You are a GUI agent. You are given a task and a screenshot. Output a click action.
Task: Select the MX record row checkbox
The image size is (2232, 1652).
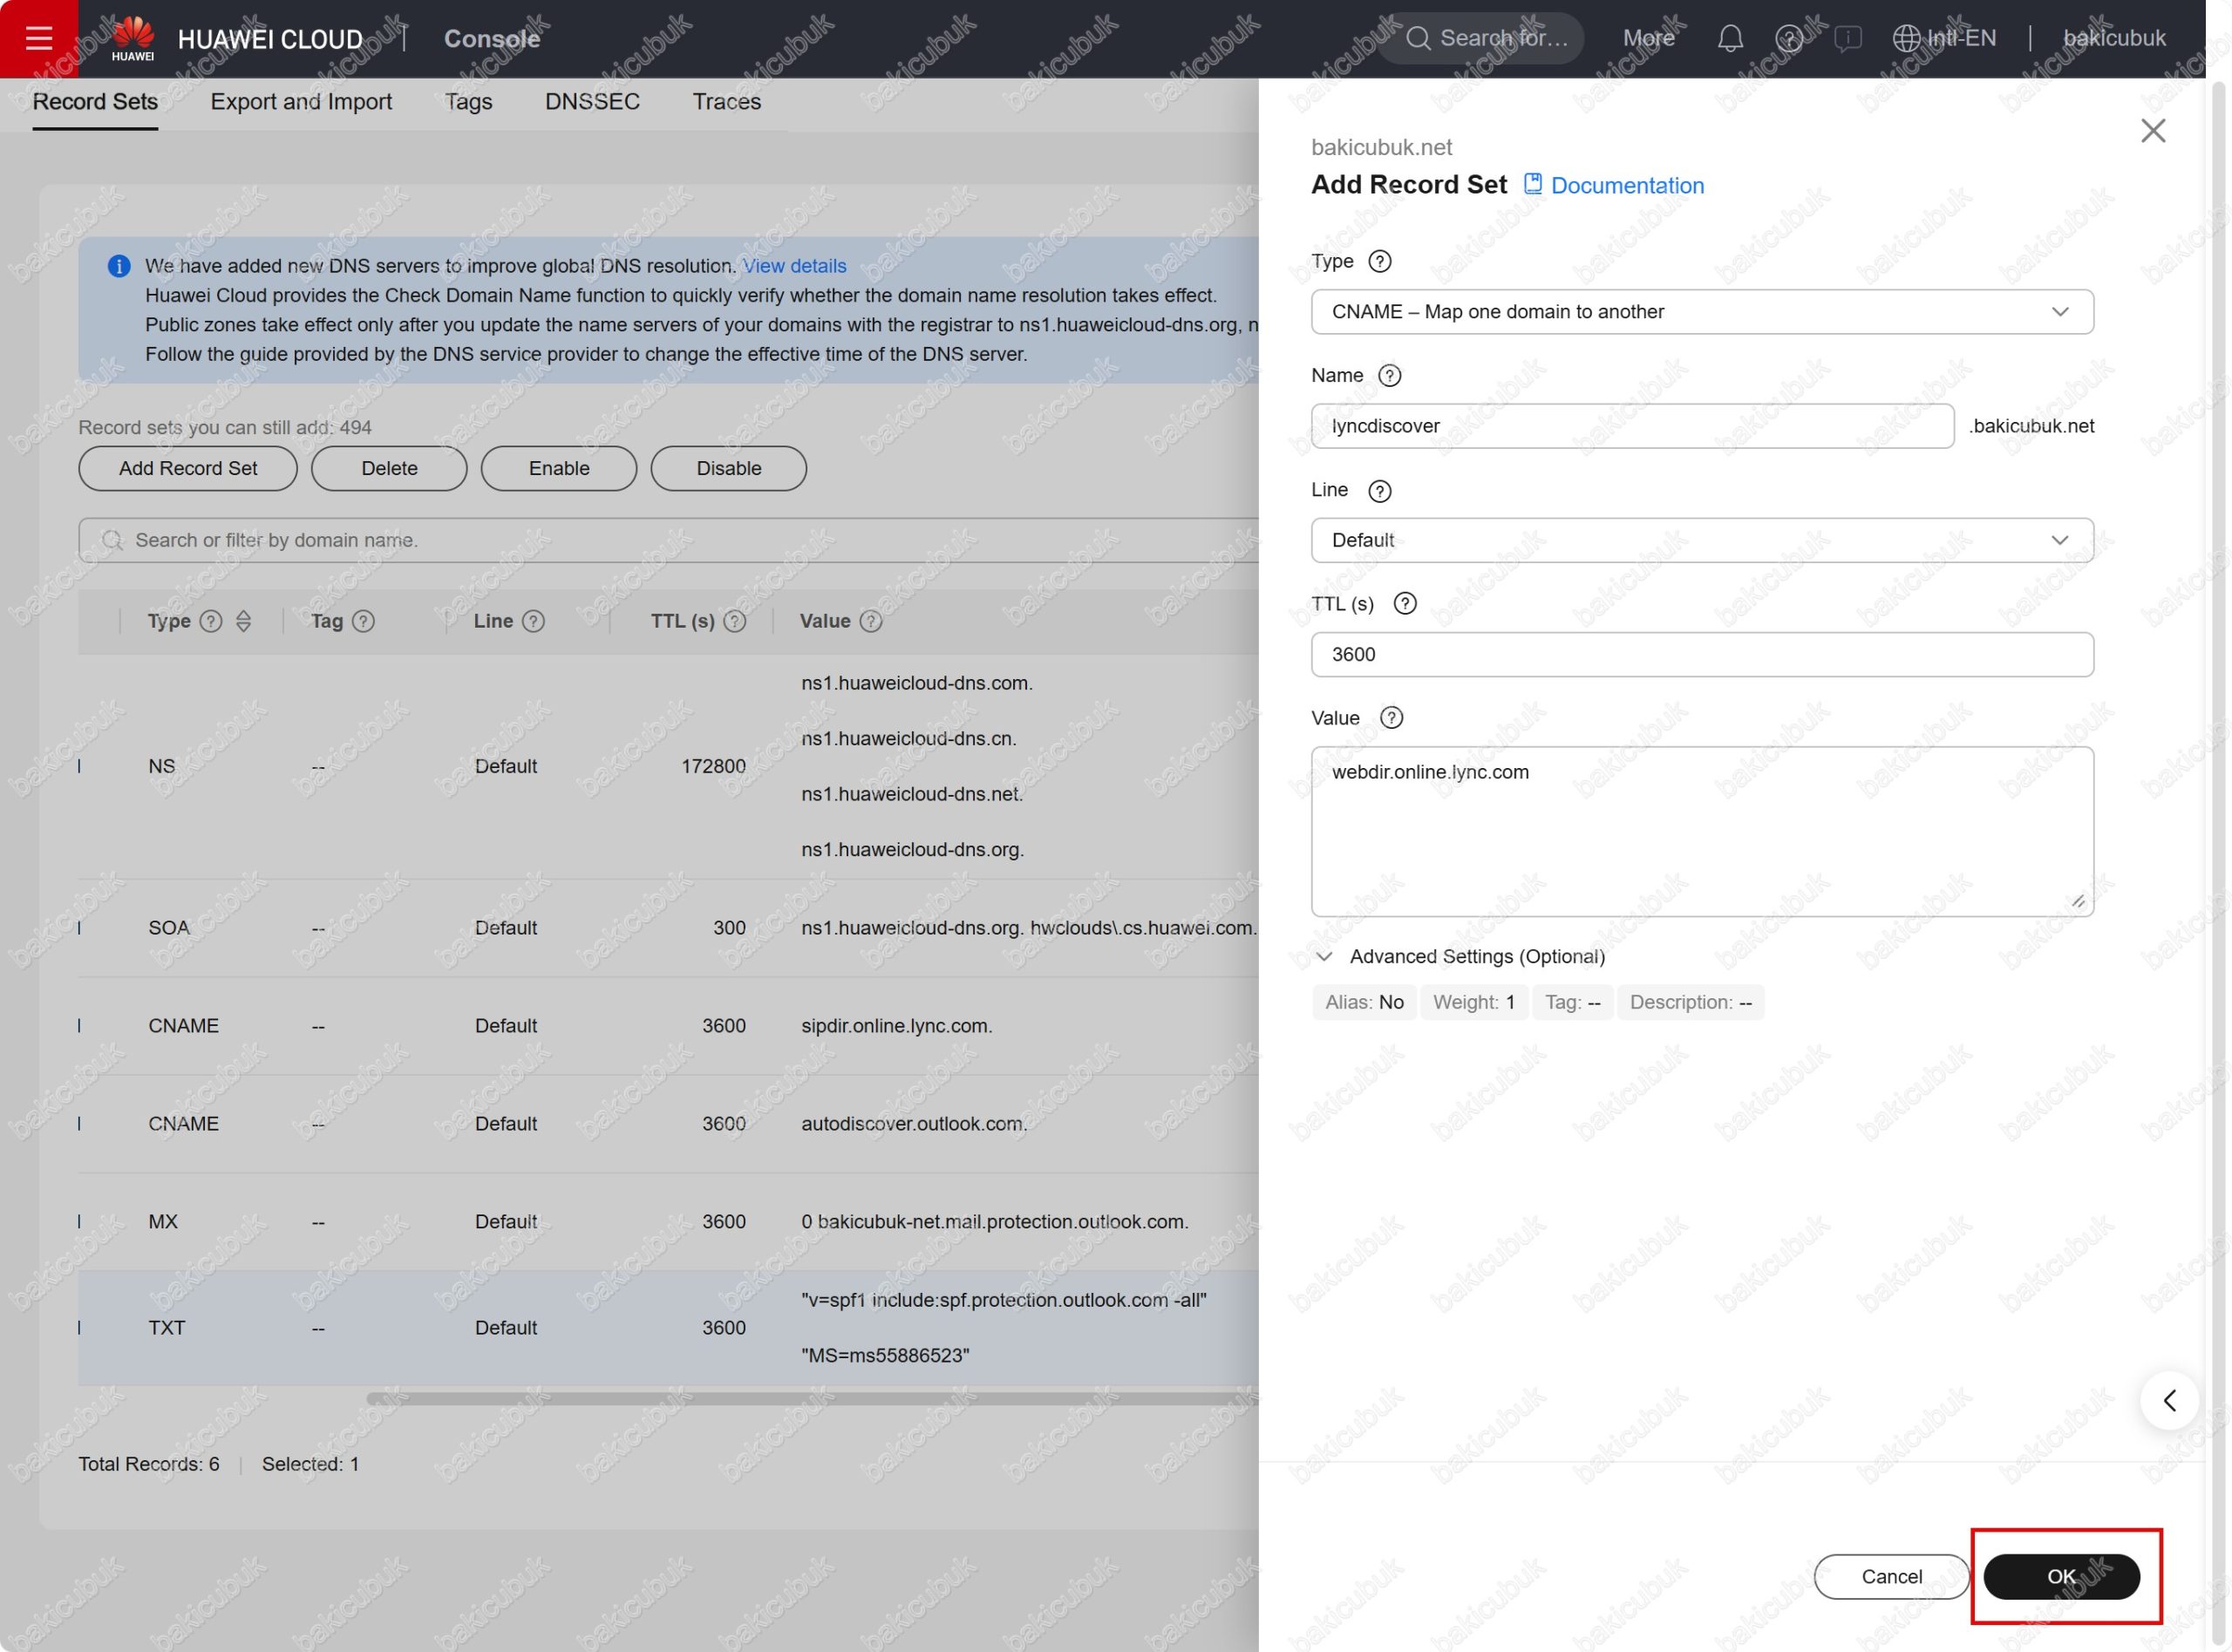pos(80,1221)
